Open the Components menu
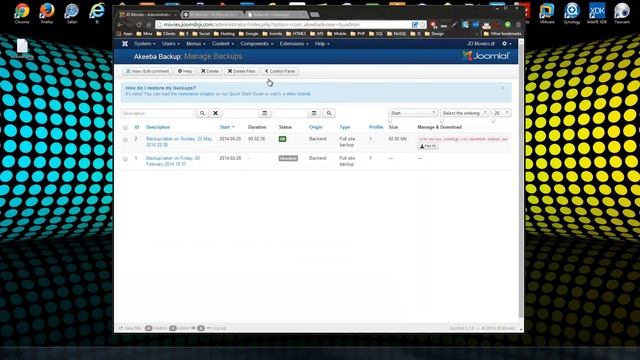This screenshot has height=360, width=640. tap(257, 44)
